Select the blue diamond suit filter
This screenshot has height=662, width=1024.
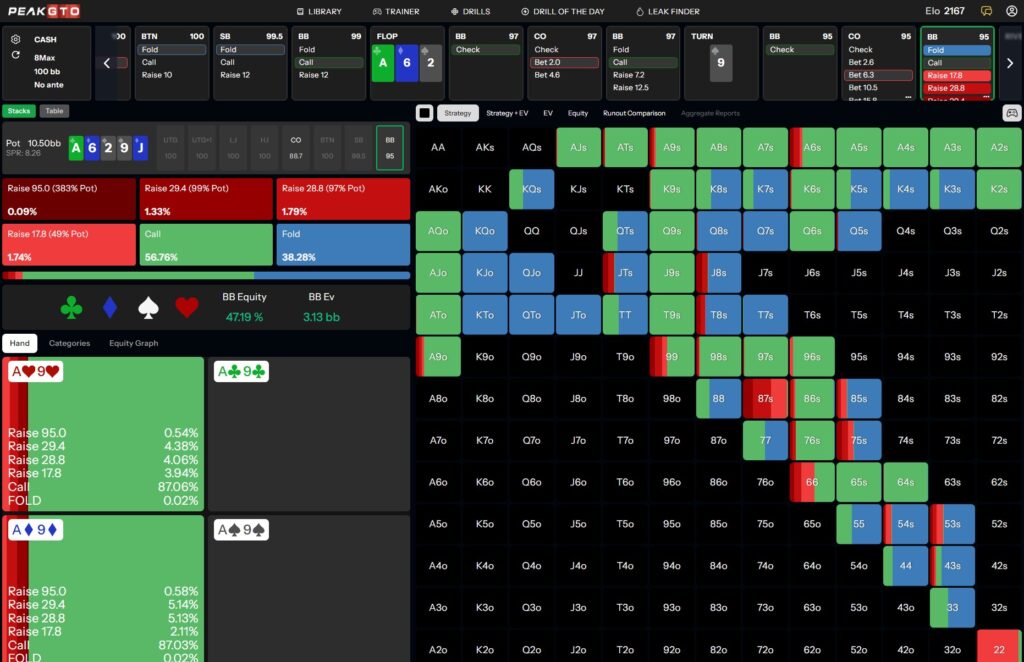(x=110, y=308)
